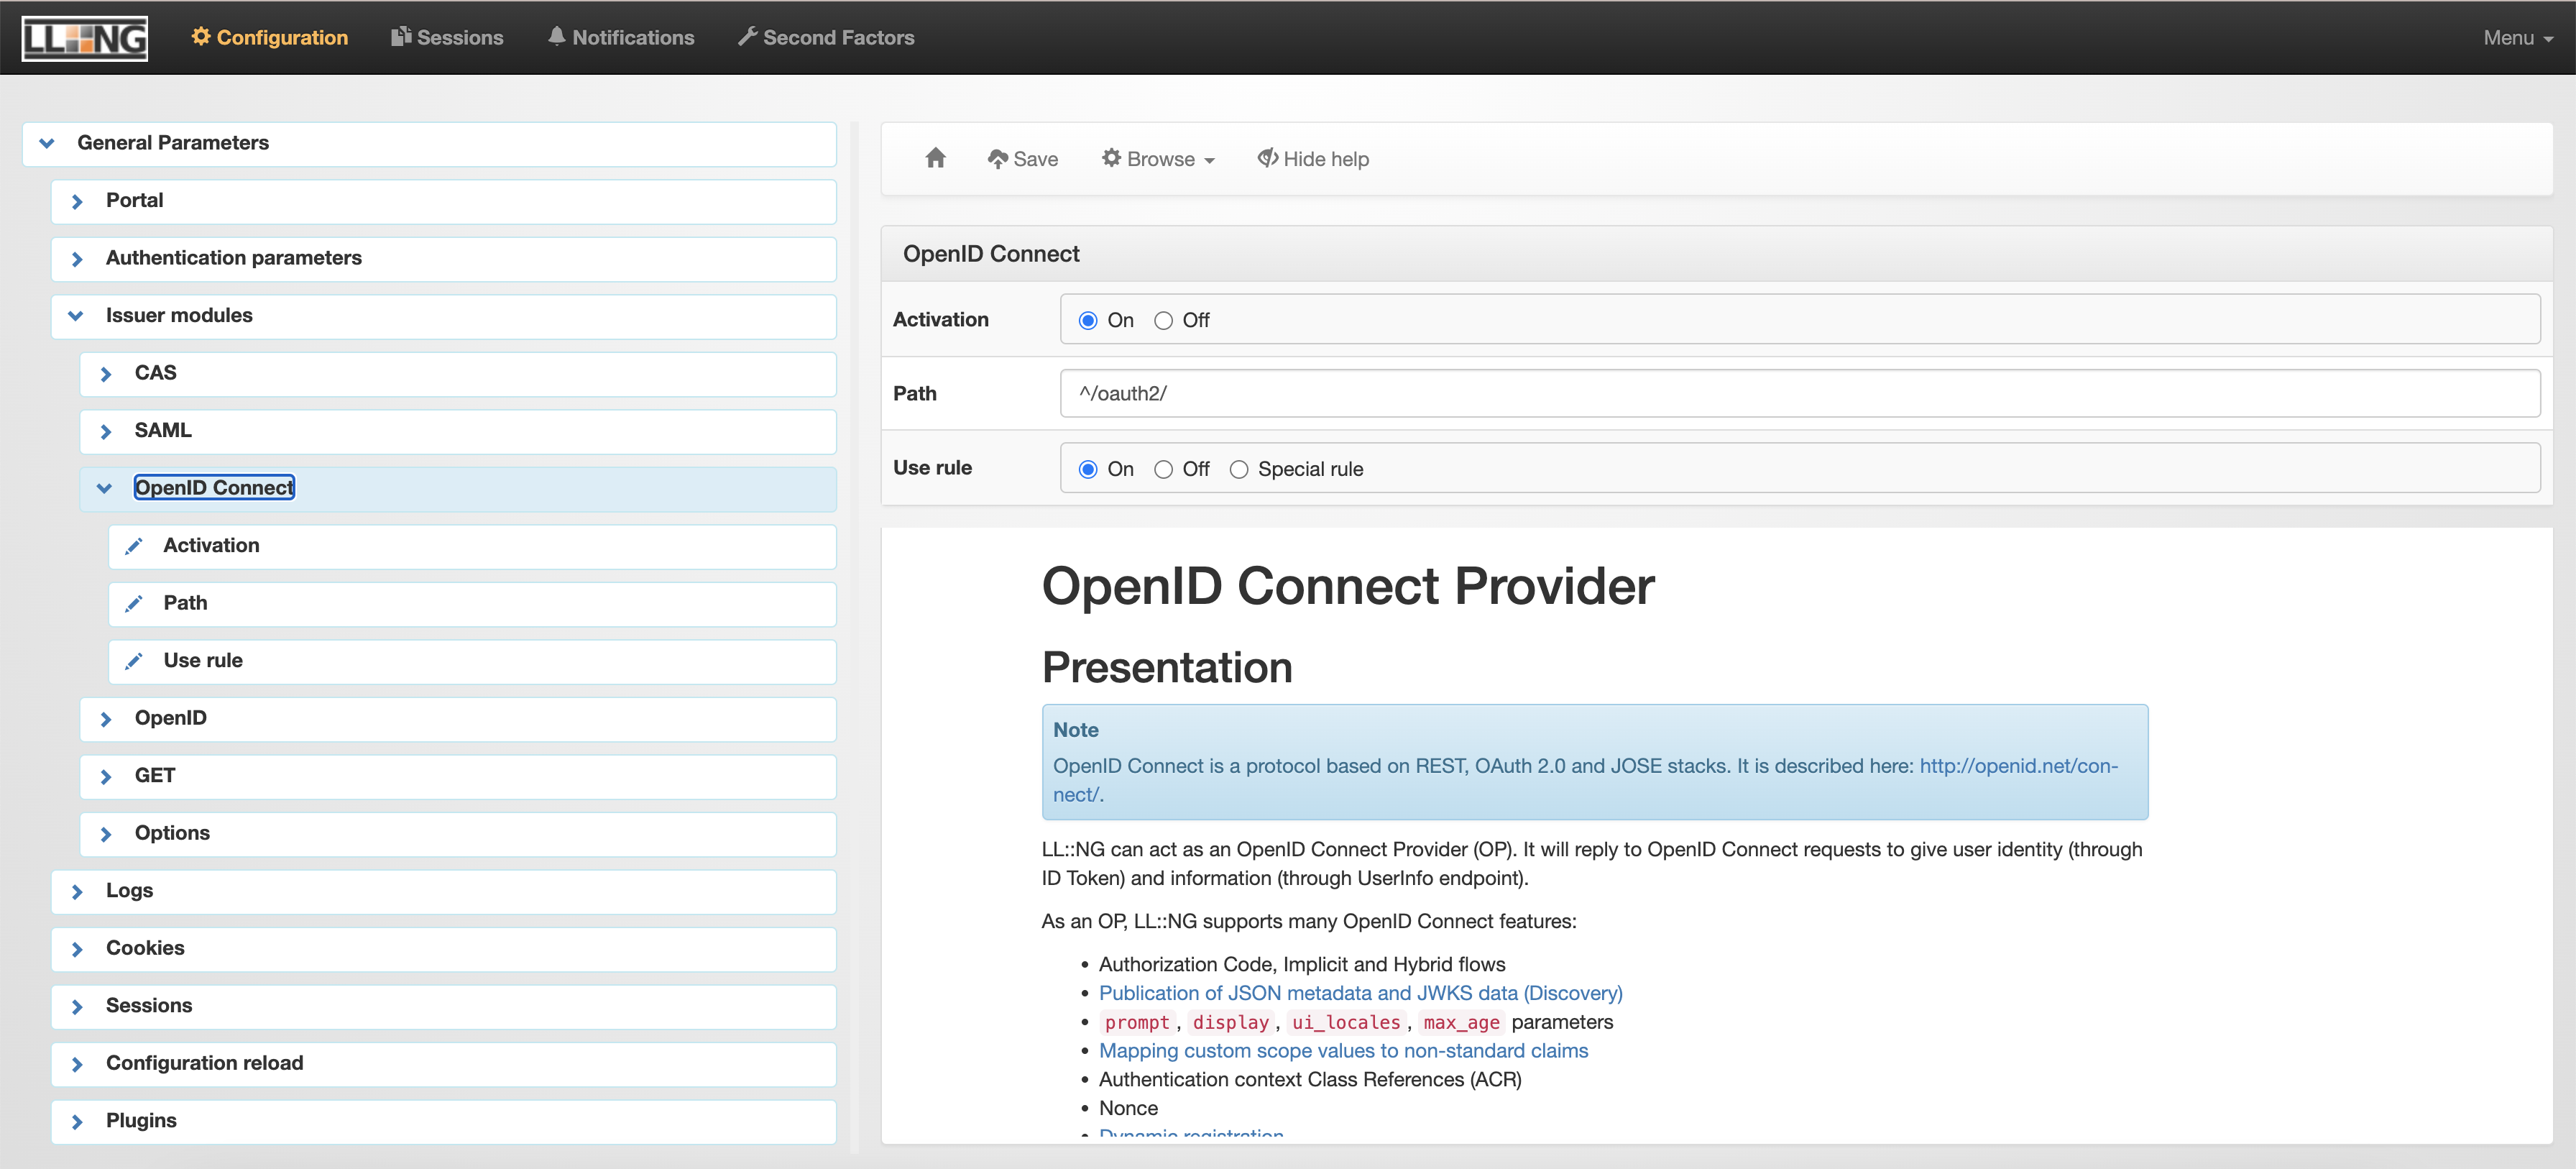Set Activation to Off
Viewport: 2576px width, 1169px height.
(1163, 321)
